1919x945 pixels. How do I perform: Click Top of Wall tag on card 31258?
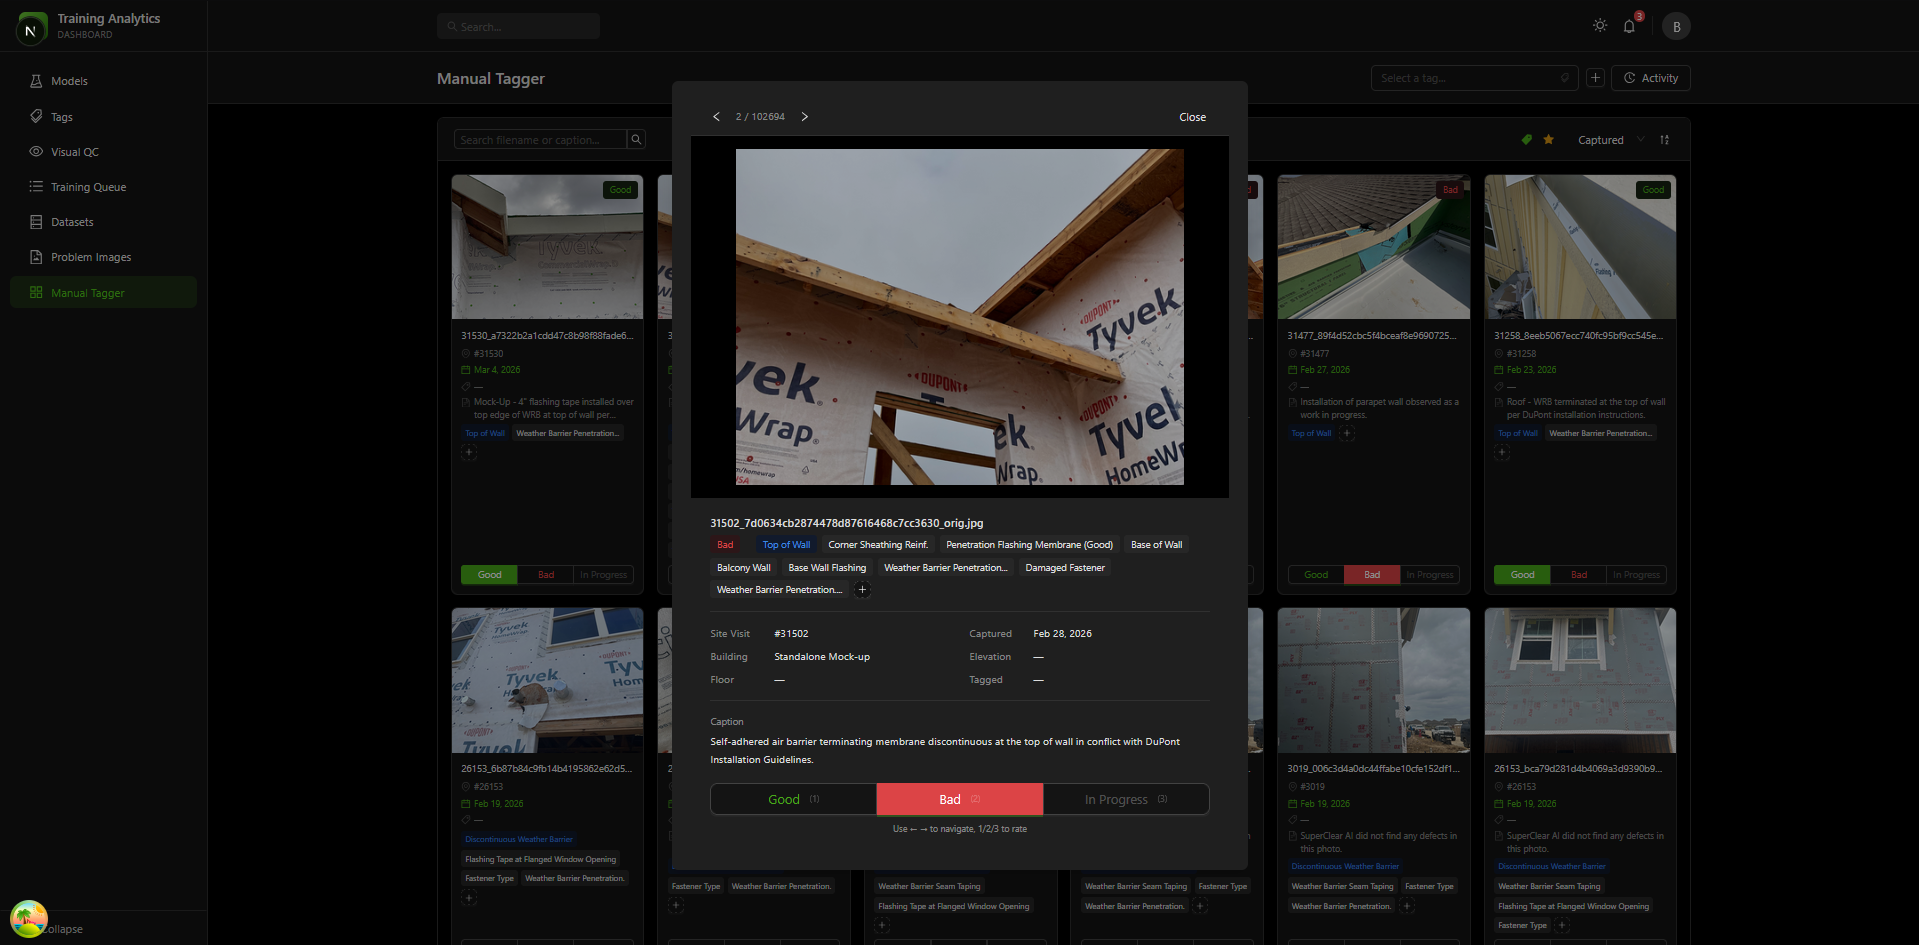tap(1518, 433)
